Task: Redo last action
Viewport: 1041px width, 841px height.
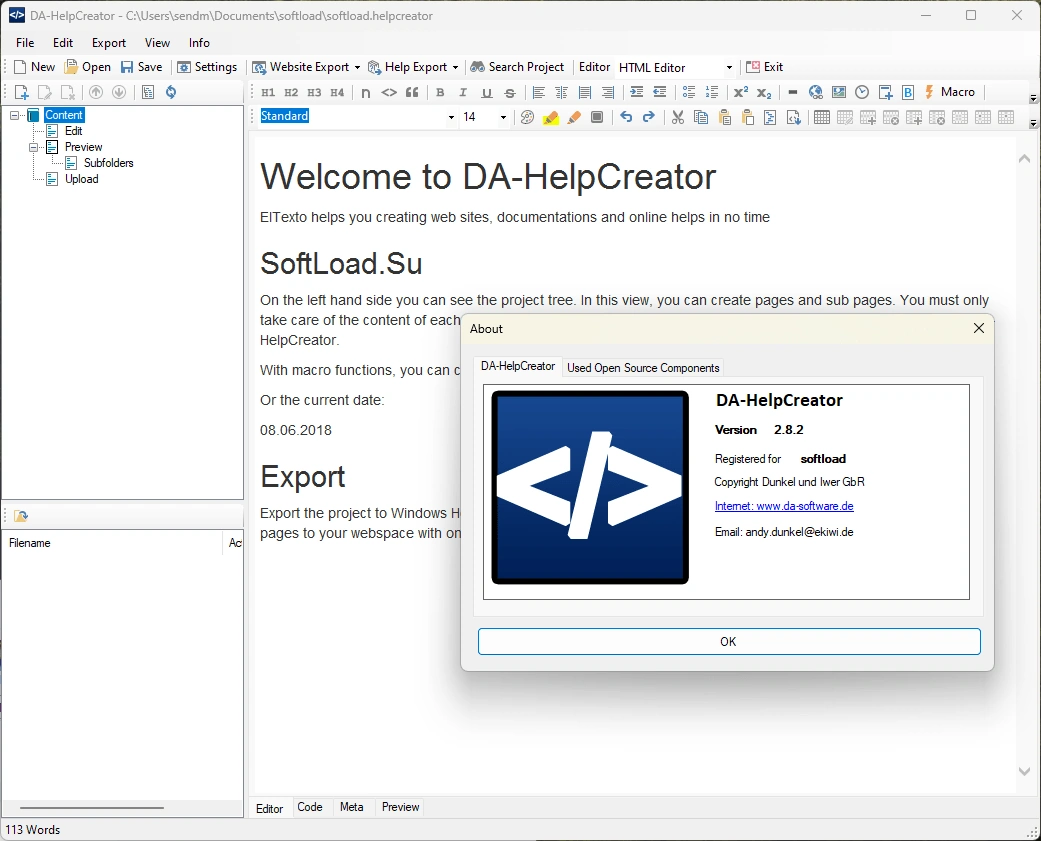Action: (x=649, y=117)
